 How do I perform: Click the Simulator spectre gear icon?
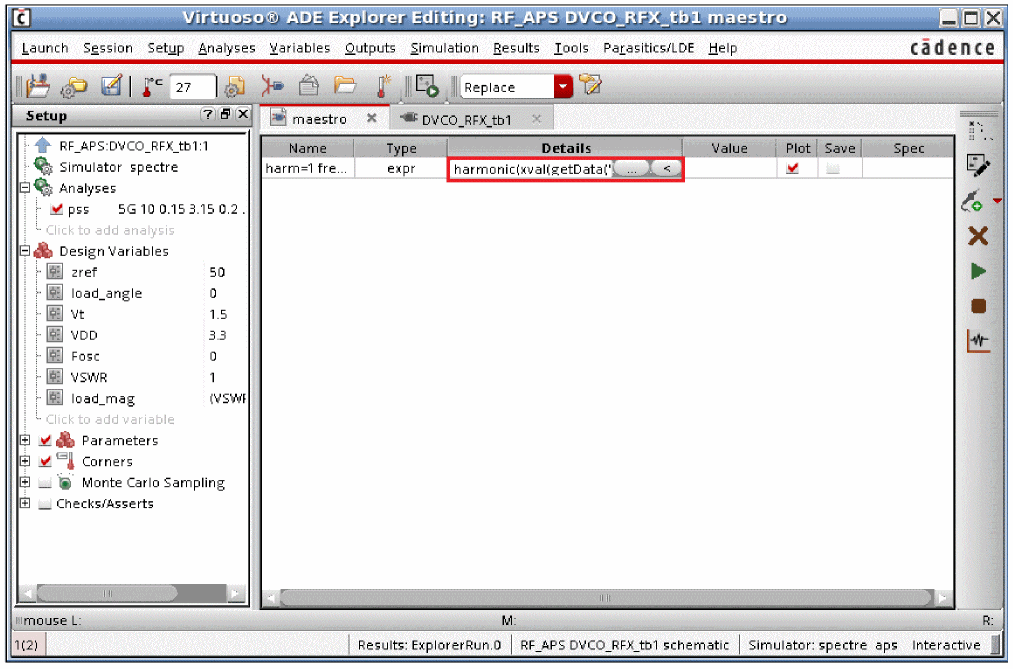43,167
